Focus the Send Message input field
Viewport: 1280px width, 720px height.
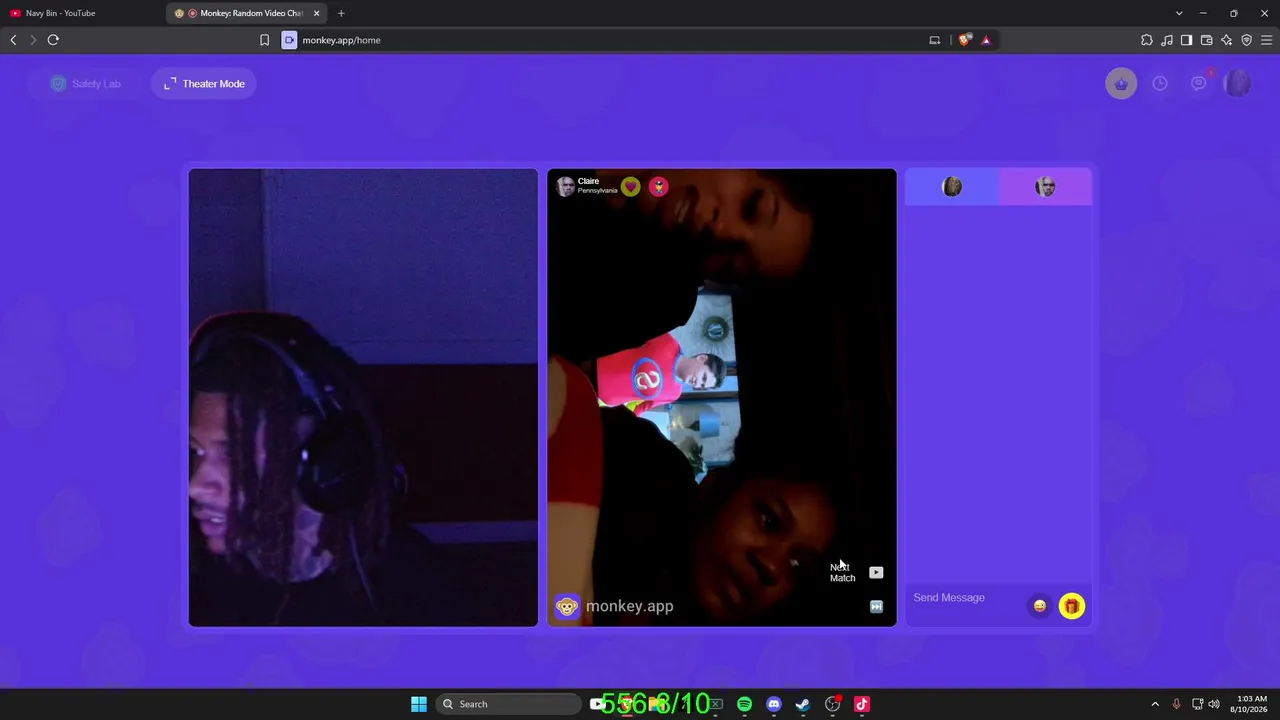pos(966,598)
